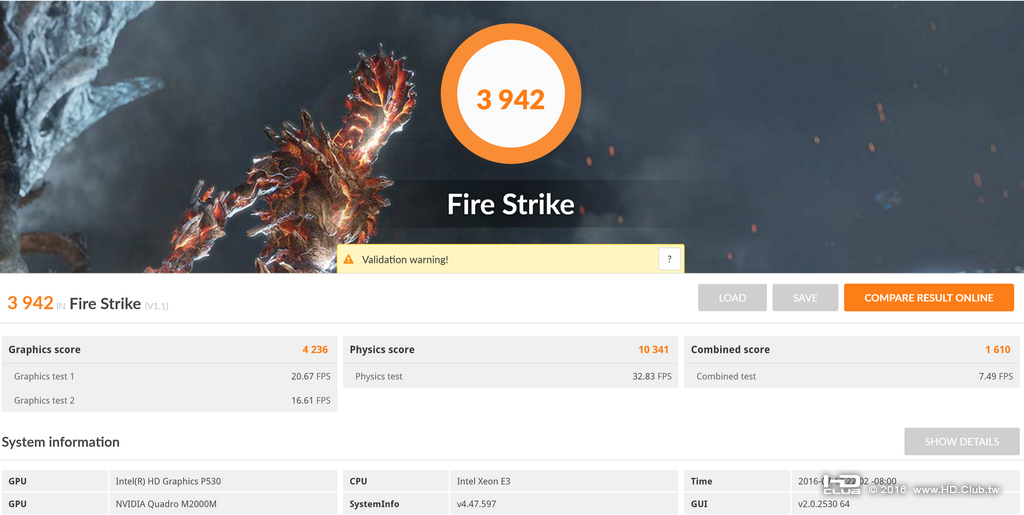The image size is (1024, 515).
Task: Click the LOAD button
Action: coord(732,298)
